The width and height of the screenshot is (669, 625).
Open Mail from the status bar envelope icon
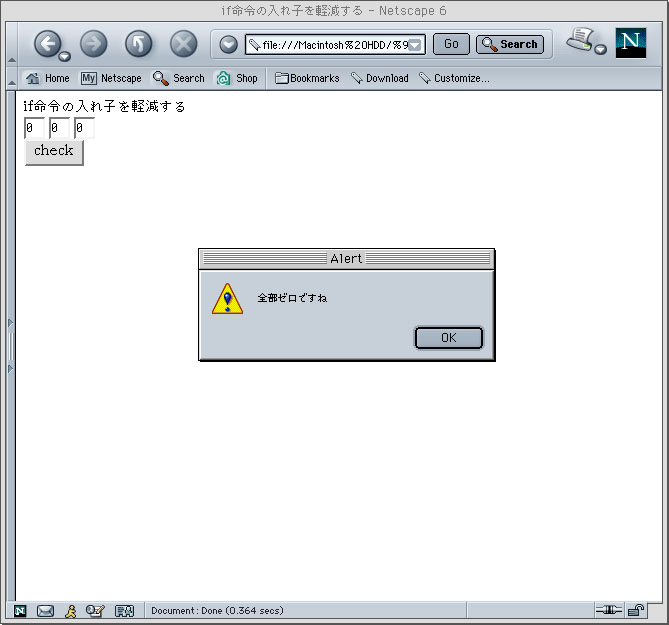(45, 611)
